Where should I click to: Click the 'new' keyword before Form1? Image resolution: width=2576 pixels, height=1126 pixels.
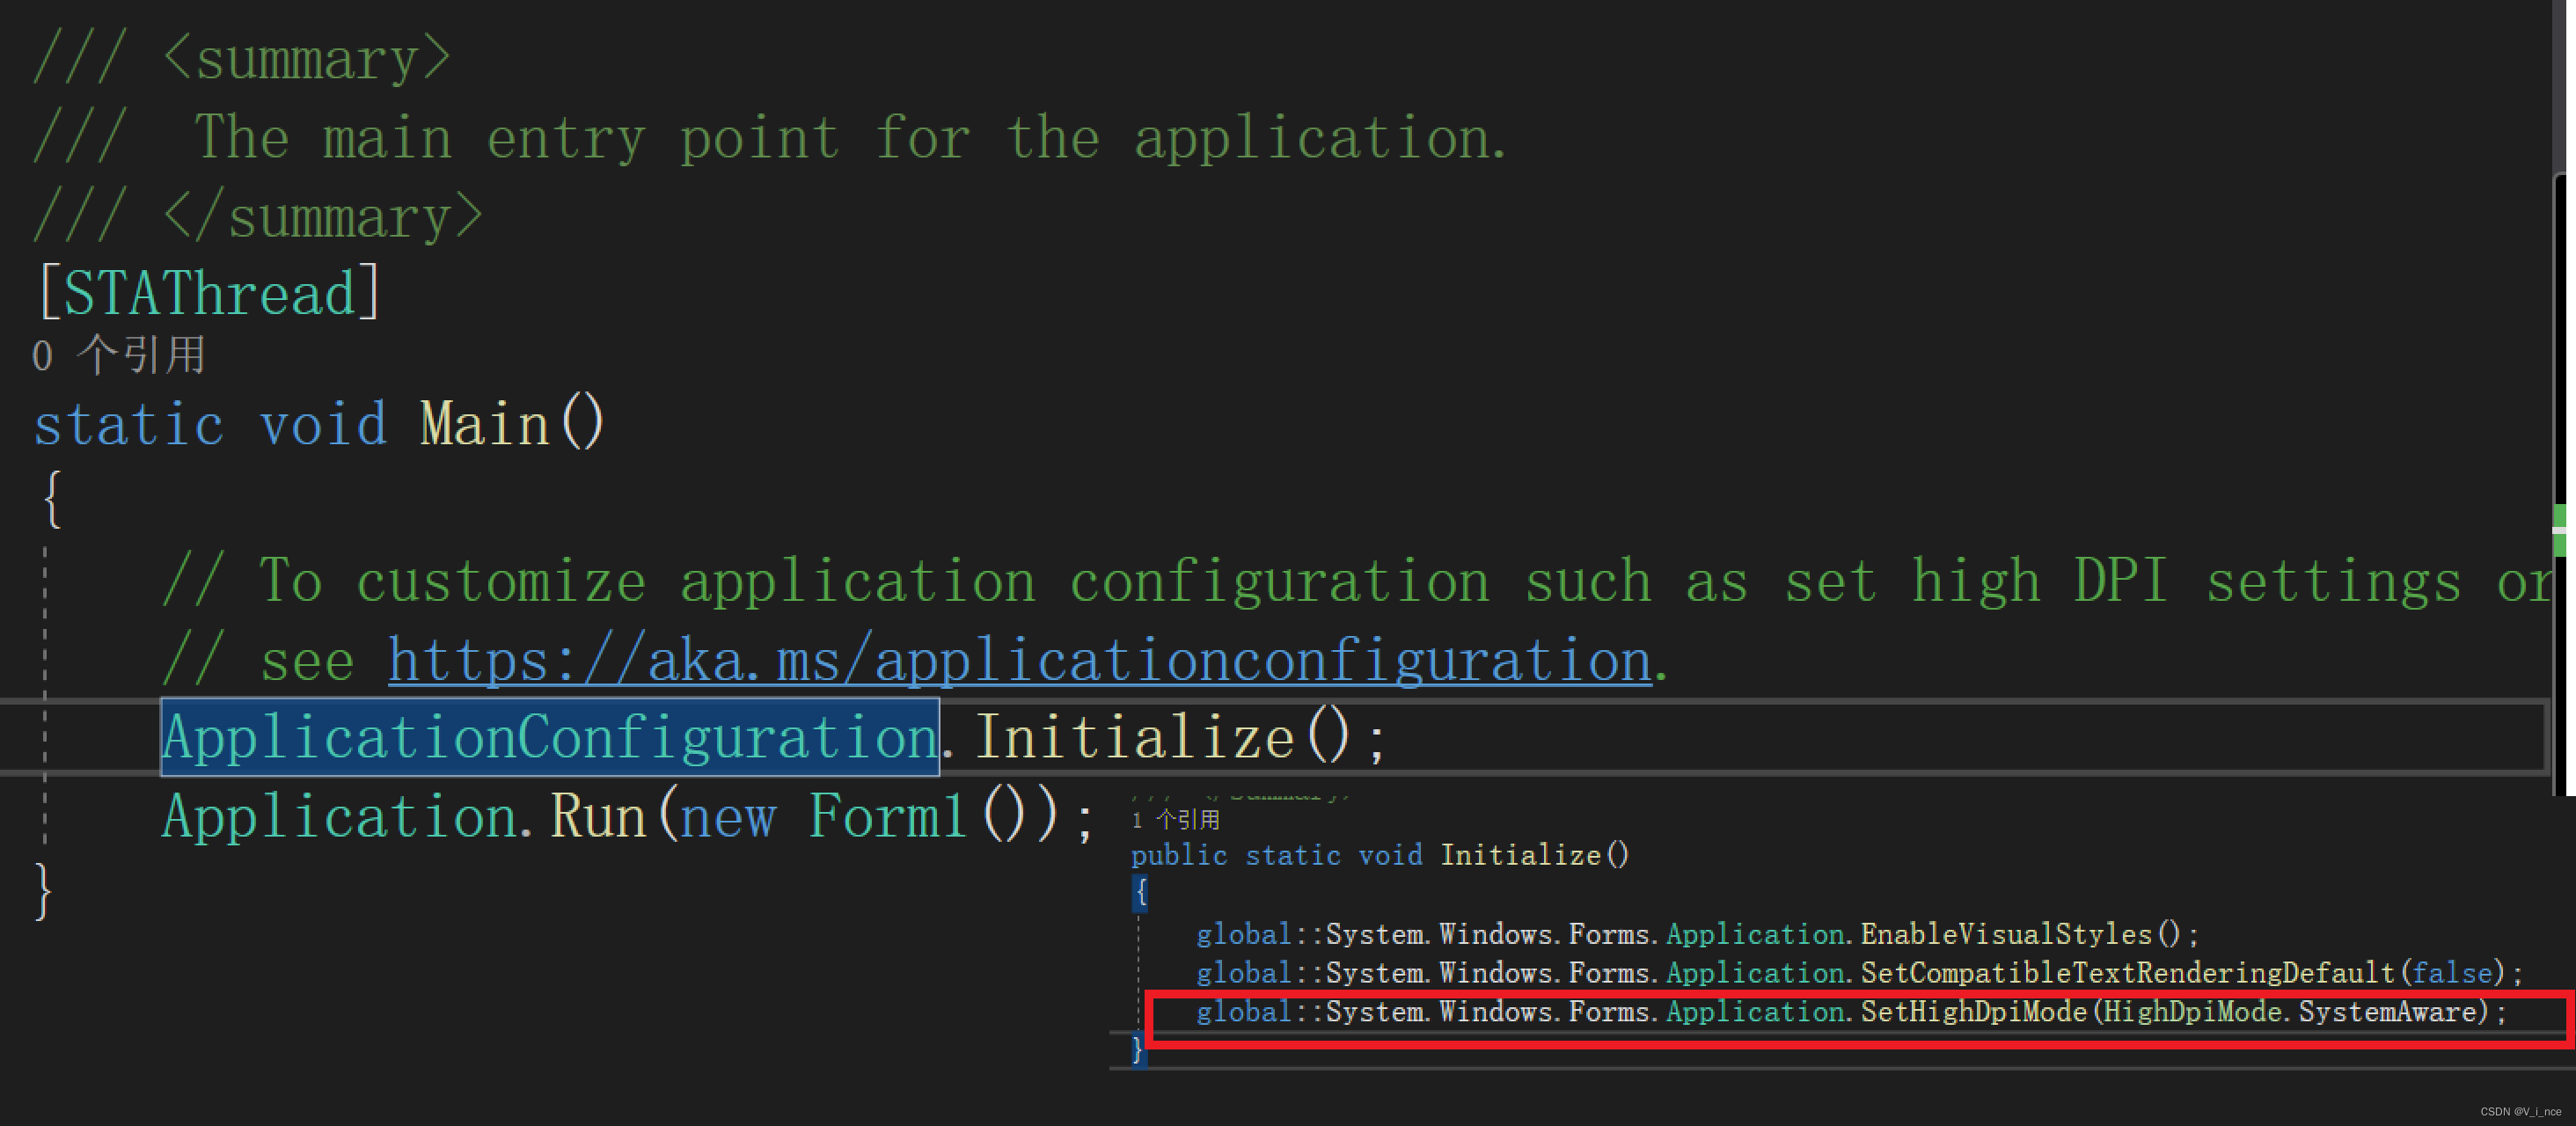728,820
